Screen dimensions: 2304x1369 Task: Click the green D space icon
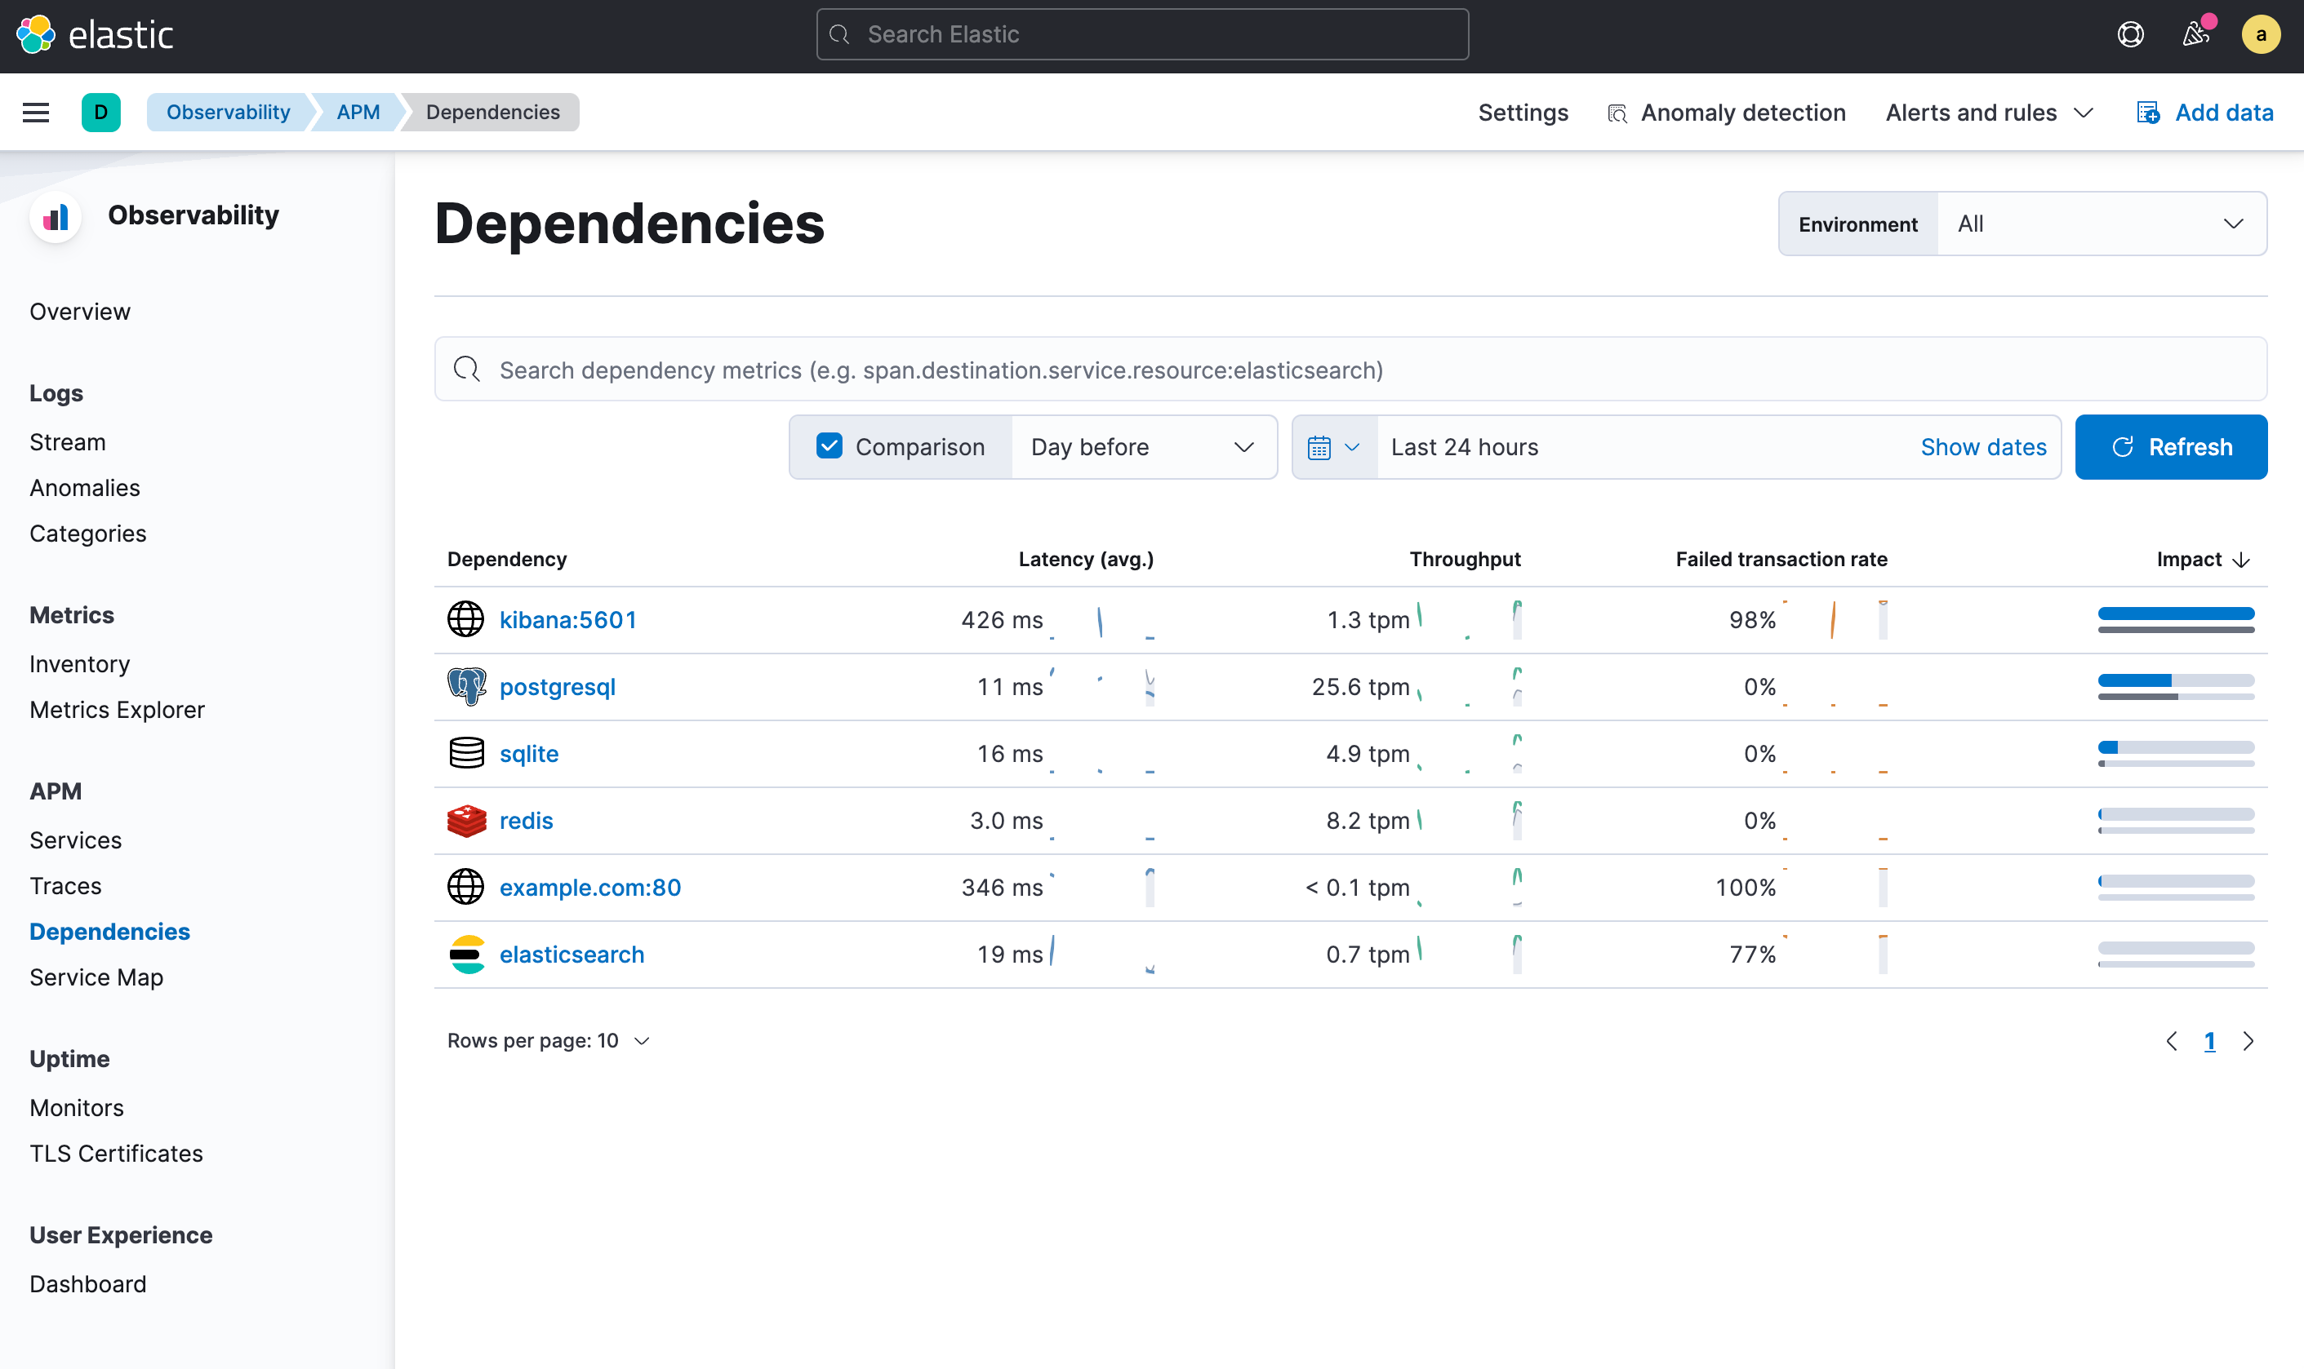click(x=101, y=112)
